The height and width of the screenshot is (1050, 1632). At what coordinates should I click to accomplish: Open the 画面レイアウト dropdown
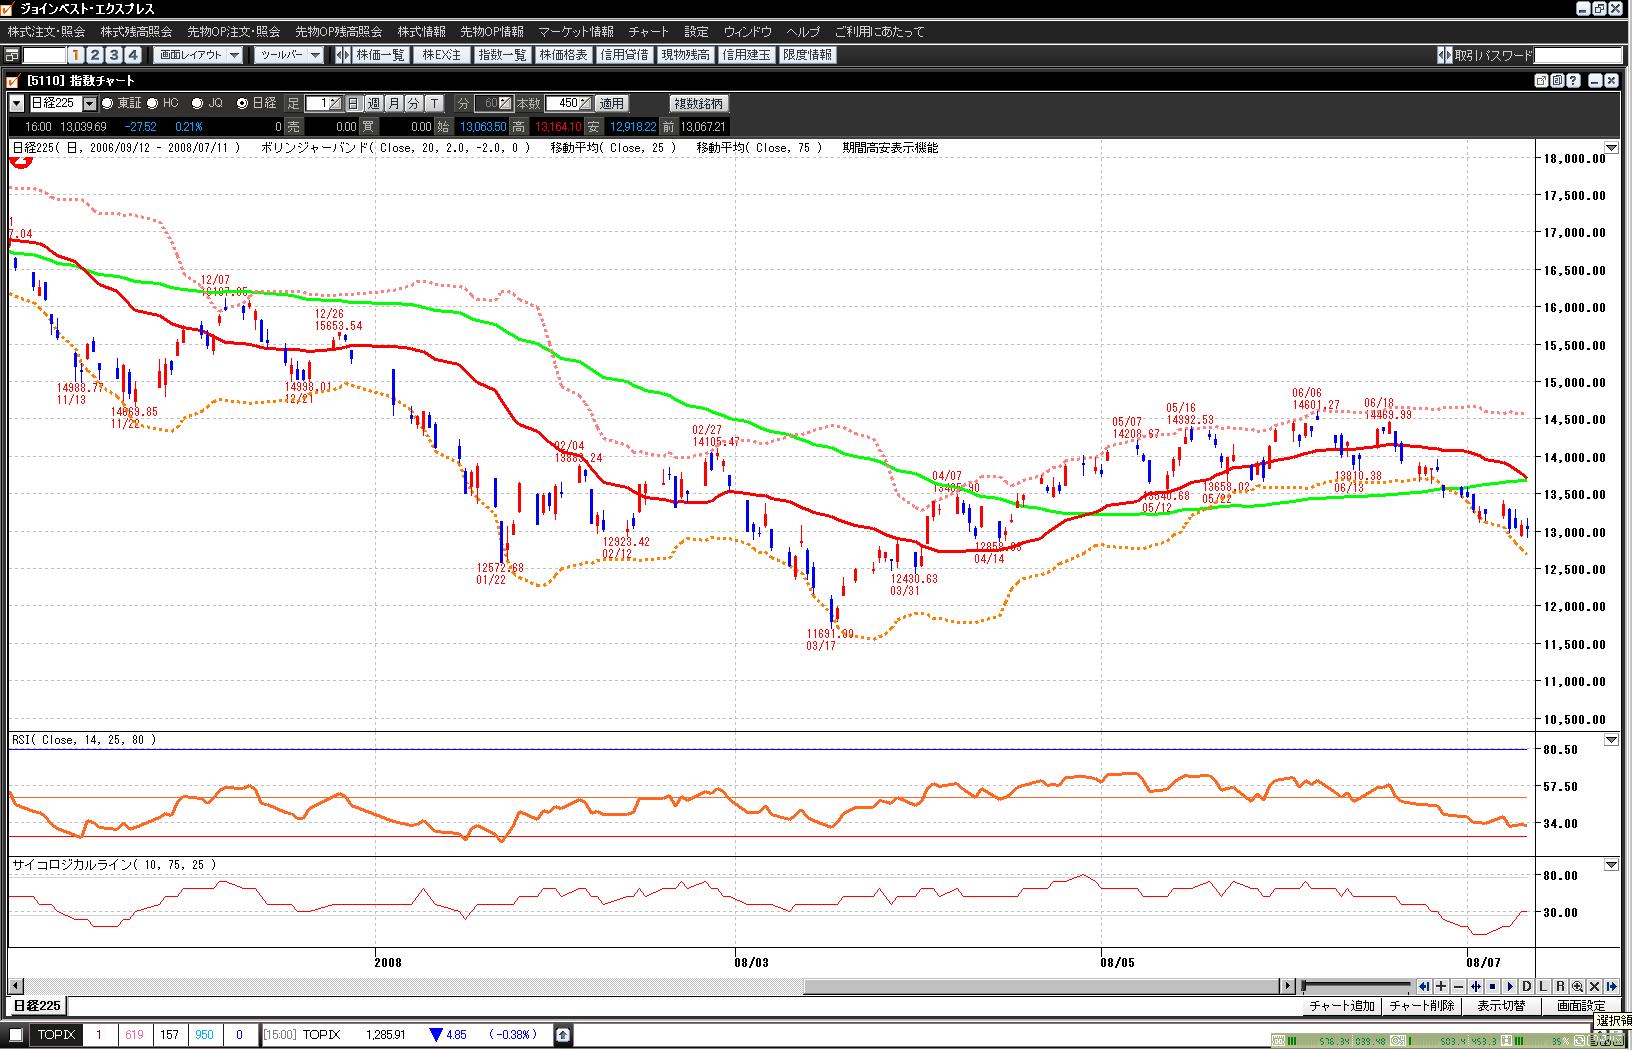tap(200, 55)
